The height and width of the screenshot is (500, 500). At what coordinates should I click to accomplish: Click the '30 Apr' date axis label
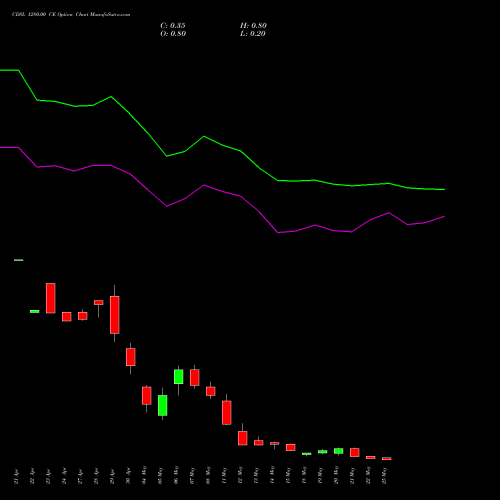tap(129, 476)
